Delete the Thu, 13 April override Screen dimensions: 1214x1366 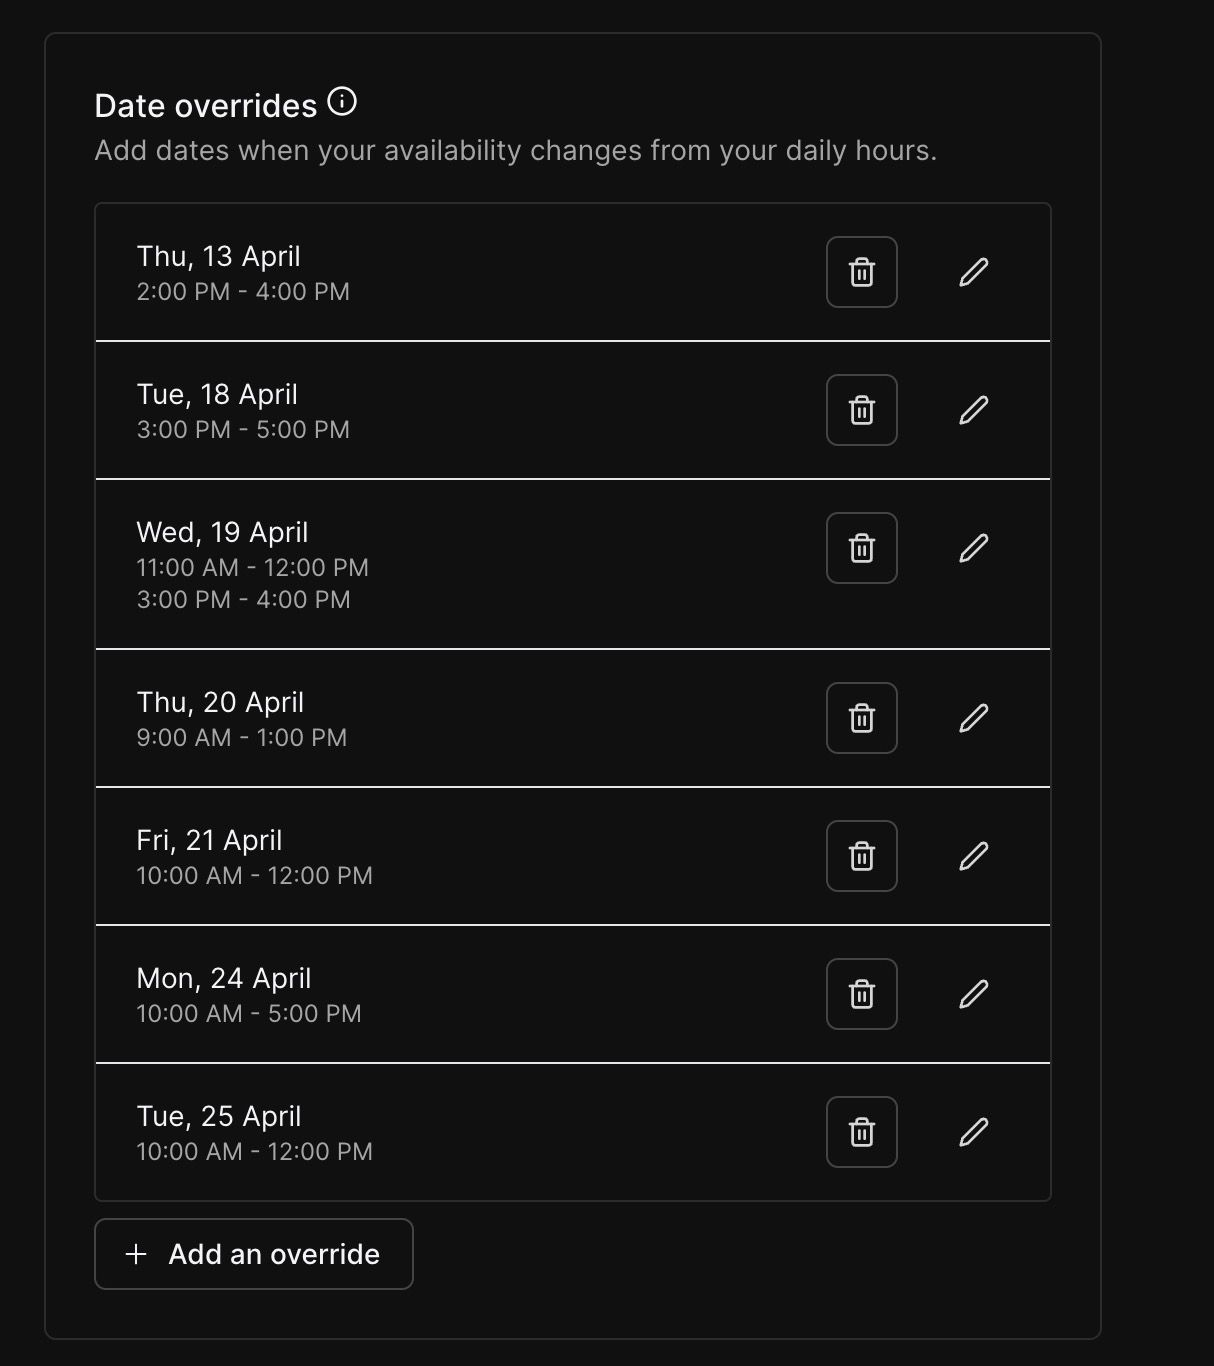(x=861, y=271)
